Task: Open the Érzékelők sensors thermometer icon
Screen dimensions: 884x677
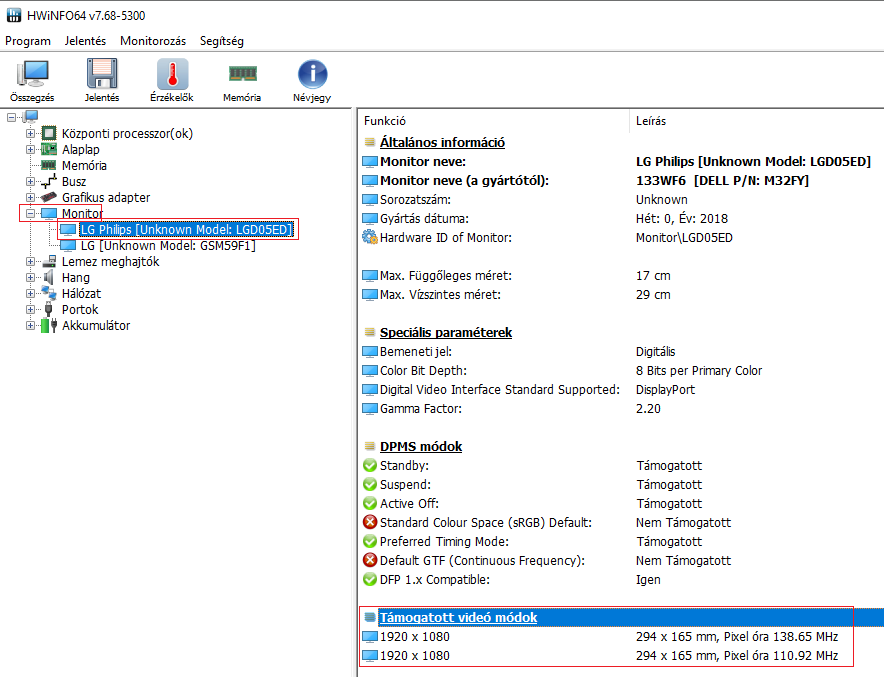Action: [172, 76]
